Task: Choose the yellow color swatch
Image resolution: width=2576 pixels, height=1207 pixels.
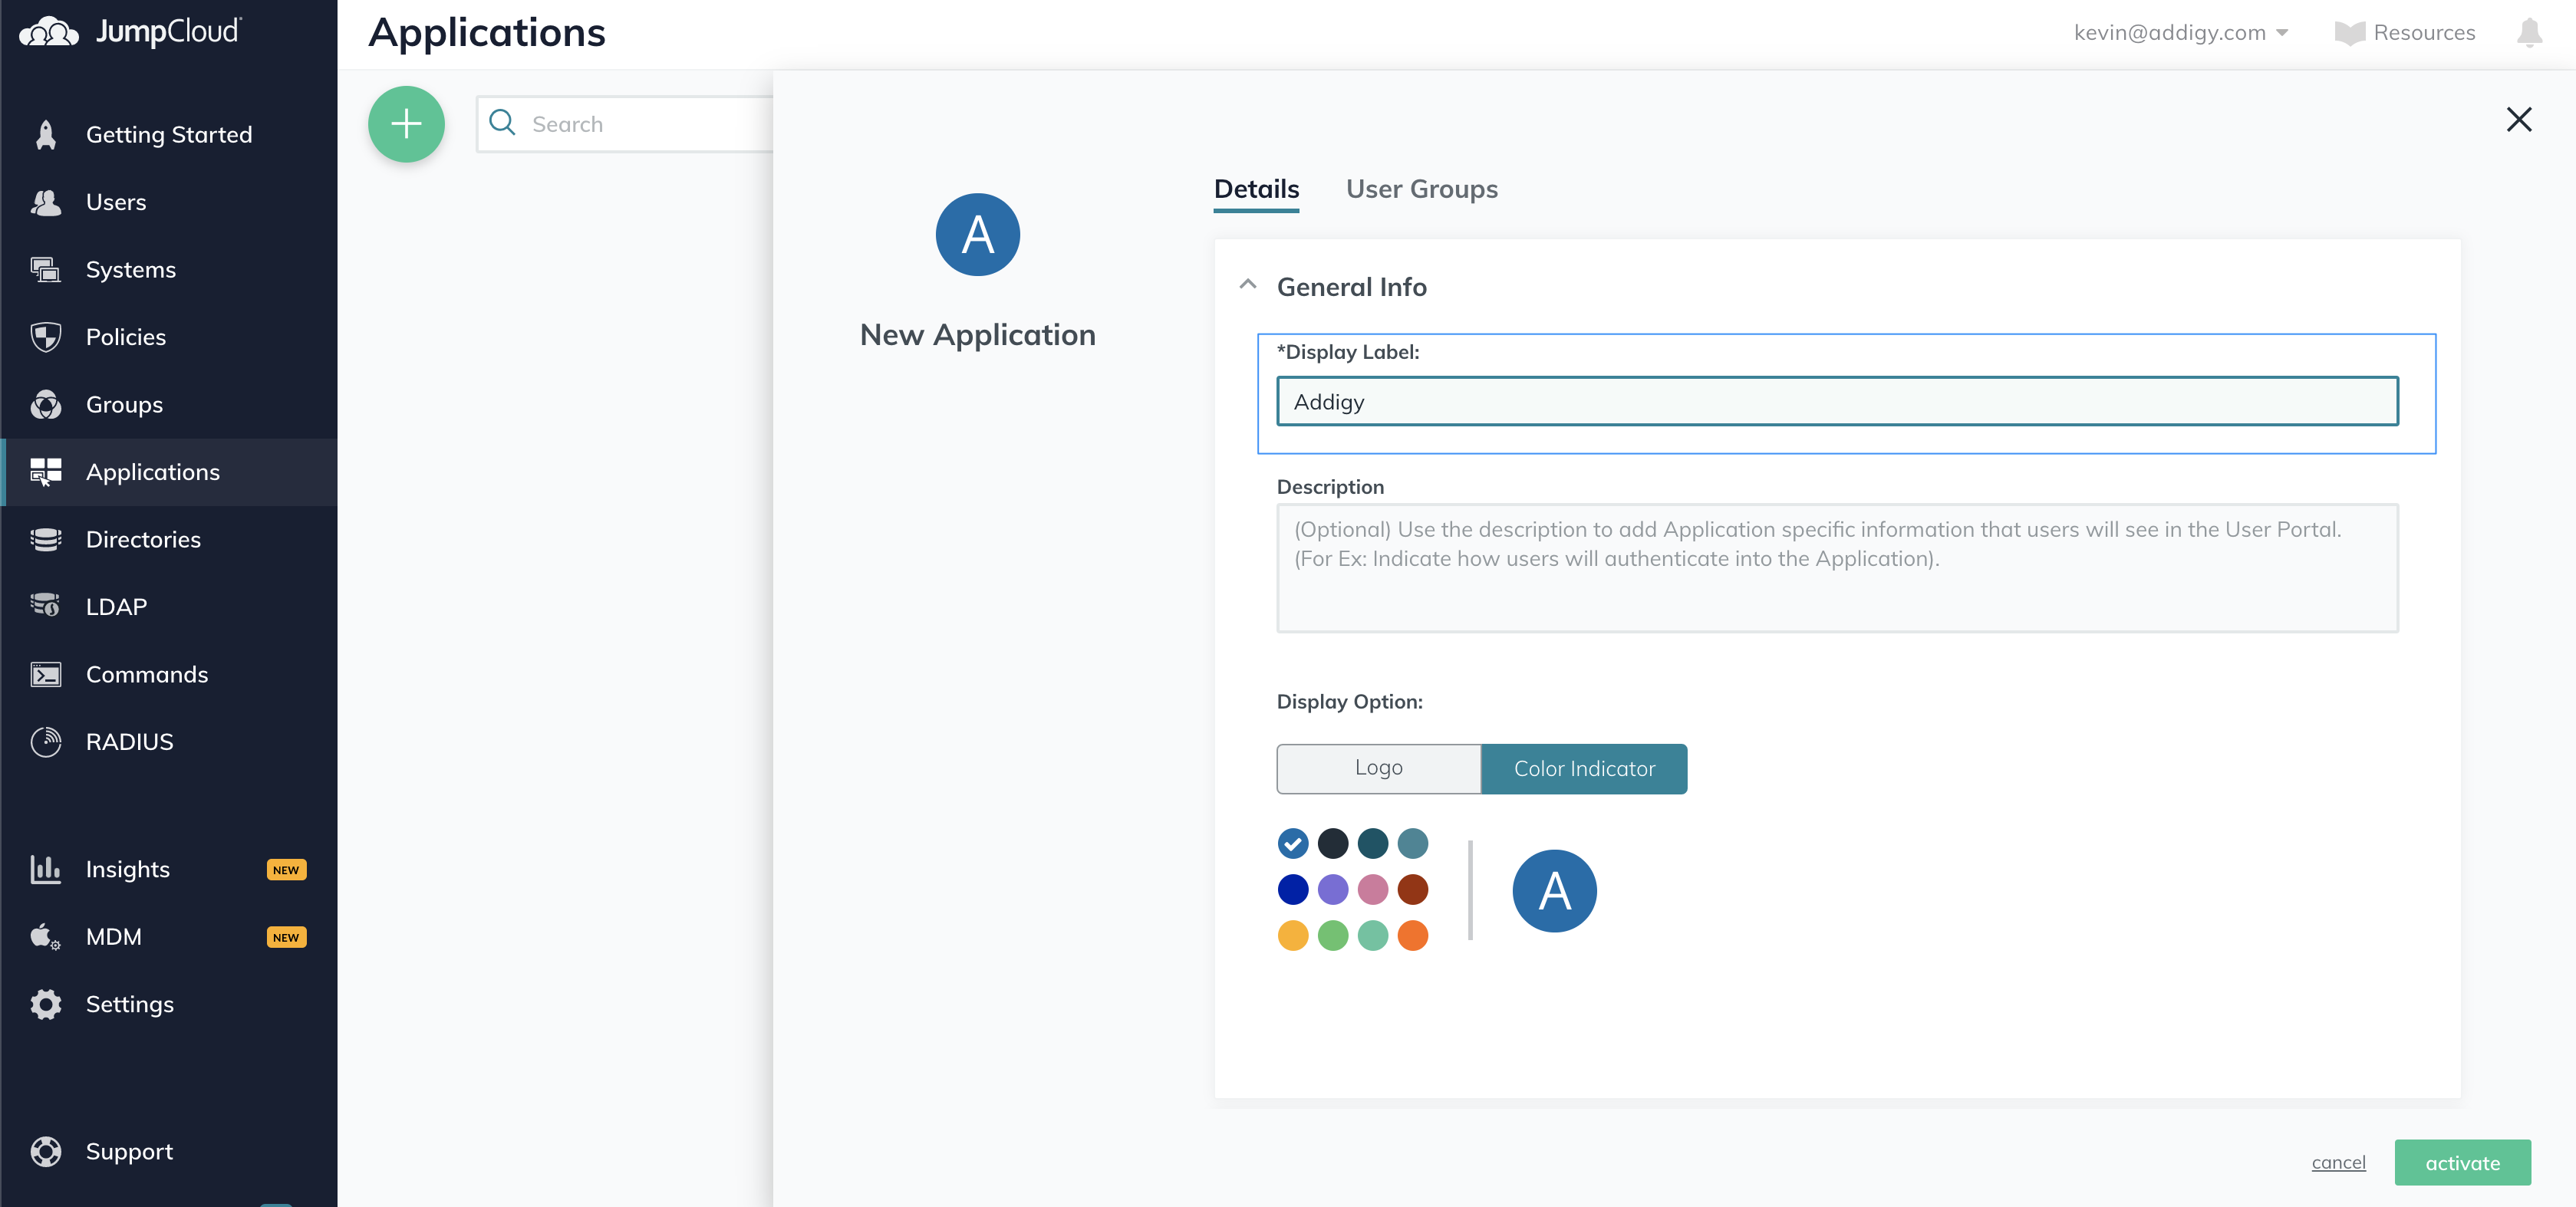Action: [x=1292, y=935]
